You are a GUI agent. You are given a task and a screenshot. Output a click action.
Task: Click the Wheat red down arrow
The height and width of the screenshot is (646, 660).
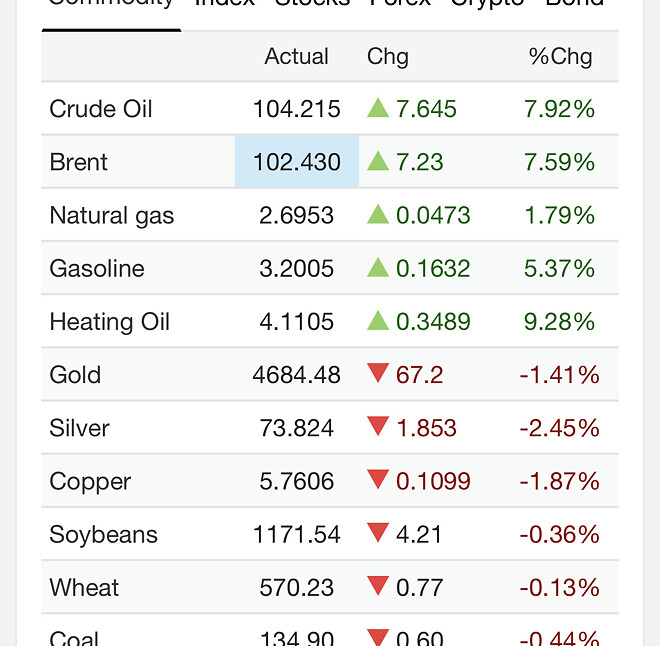(x=377, y=586)
